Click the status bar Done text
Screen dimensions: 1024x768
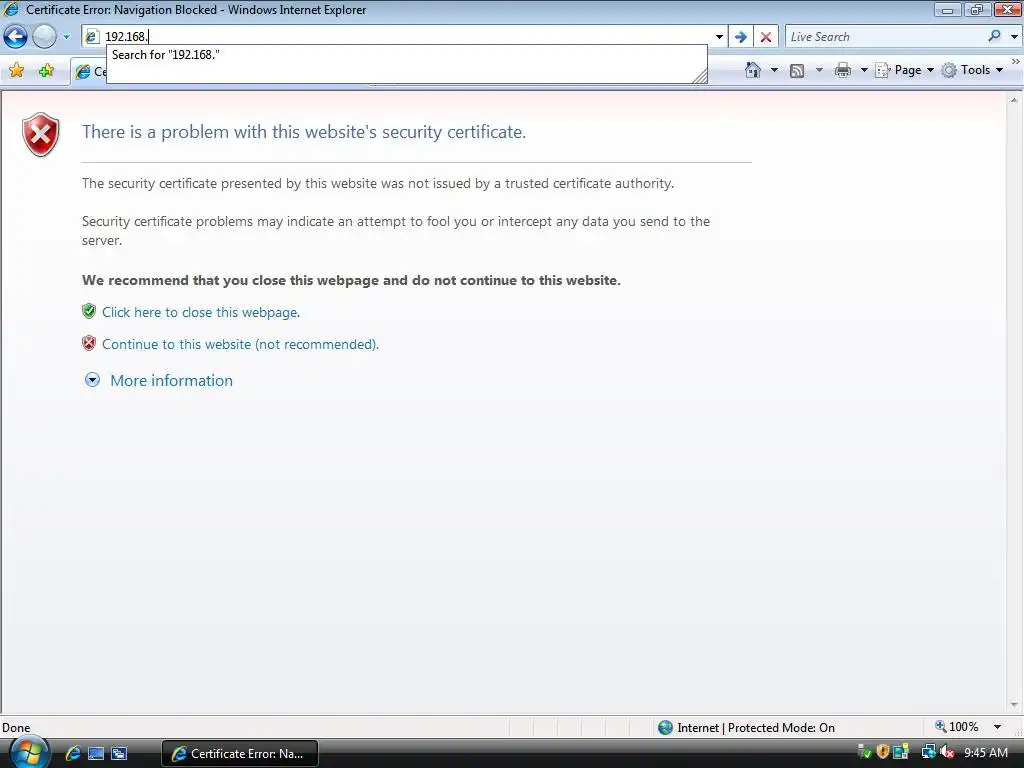tap(16, 728)
